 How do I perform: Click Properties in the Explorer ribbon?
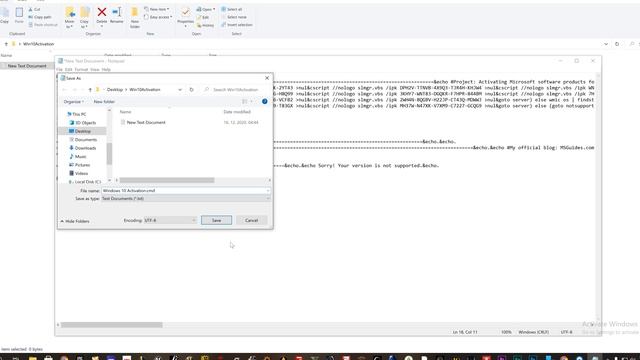pos(185,18)
